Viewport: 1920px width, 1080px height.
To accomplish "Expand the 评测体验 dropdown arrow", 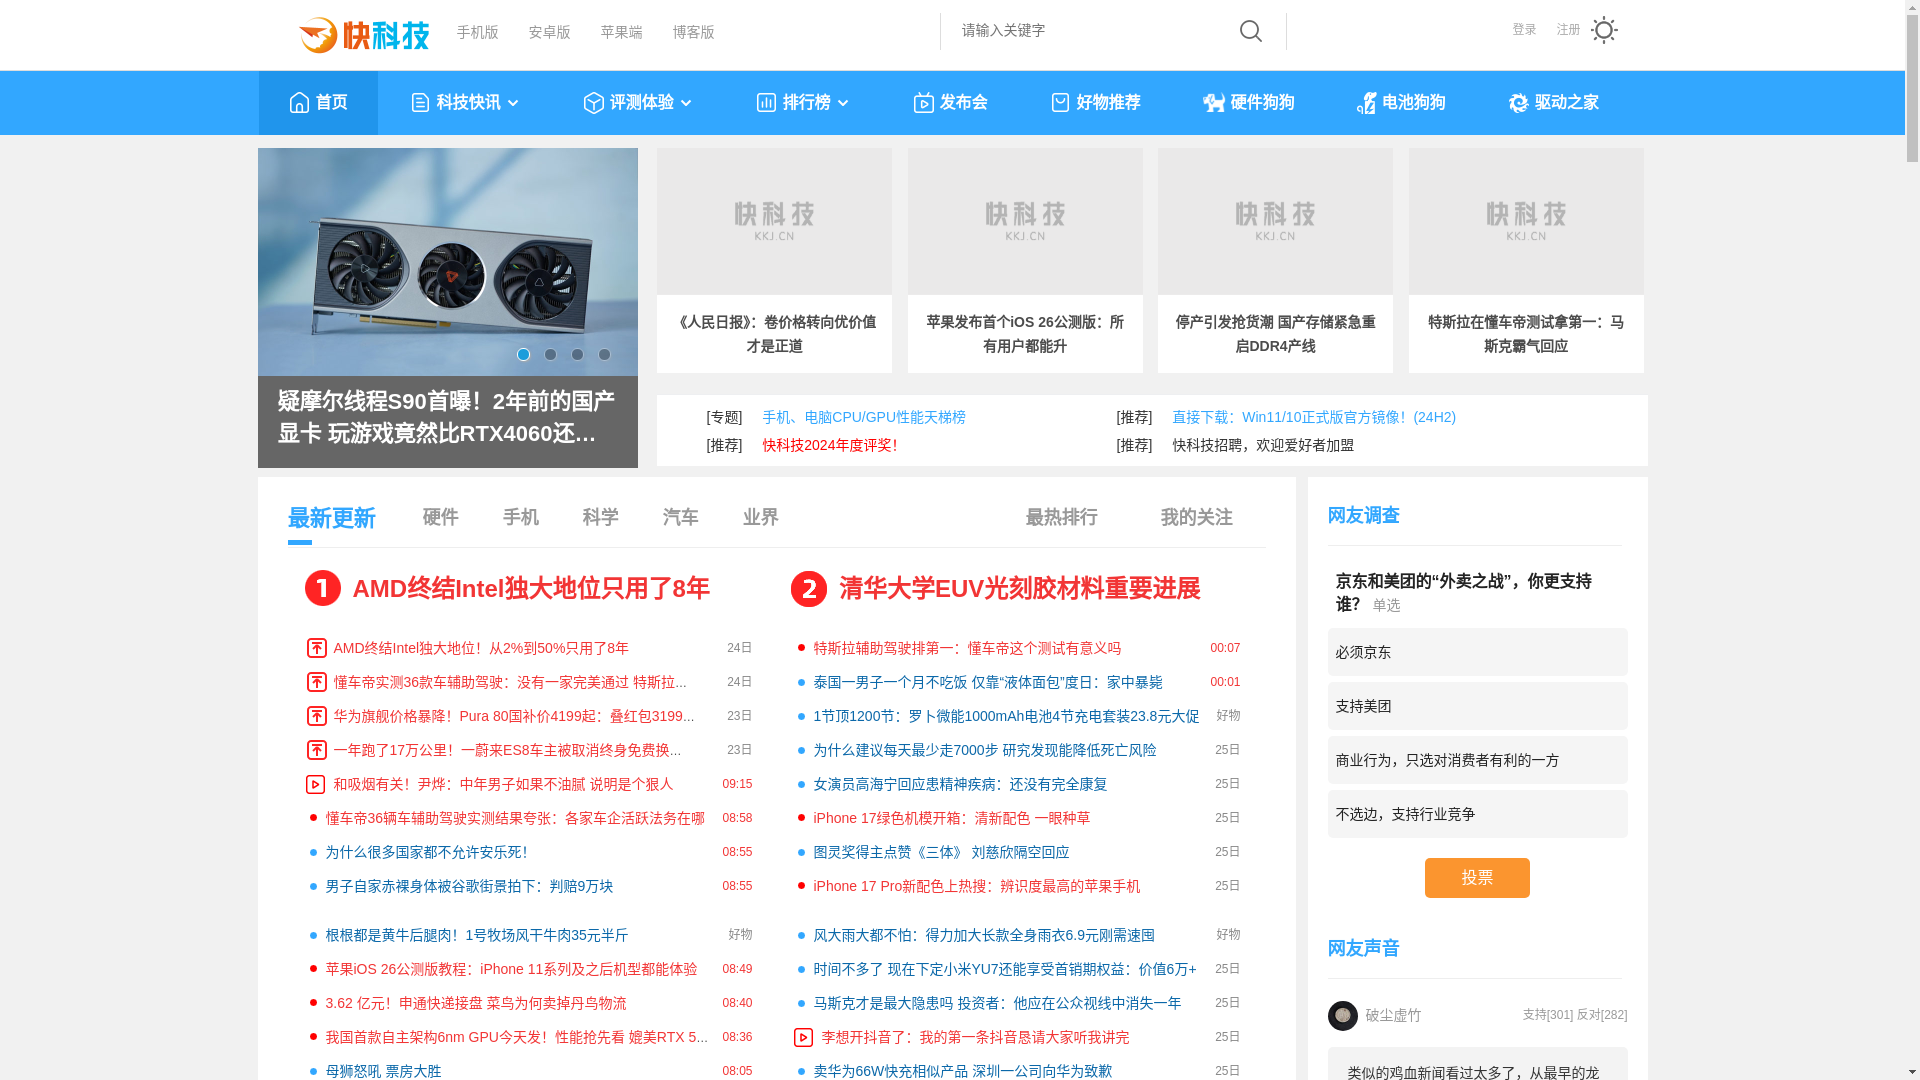I will click(x=686, y=103).
